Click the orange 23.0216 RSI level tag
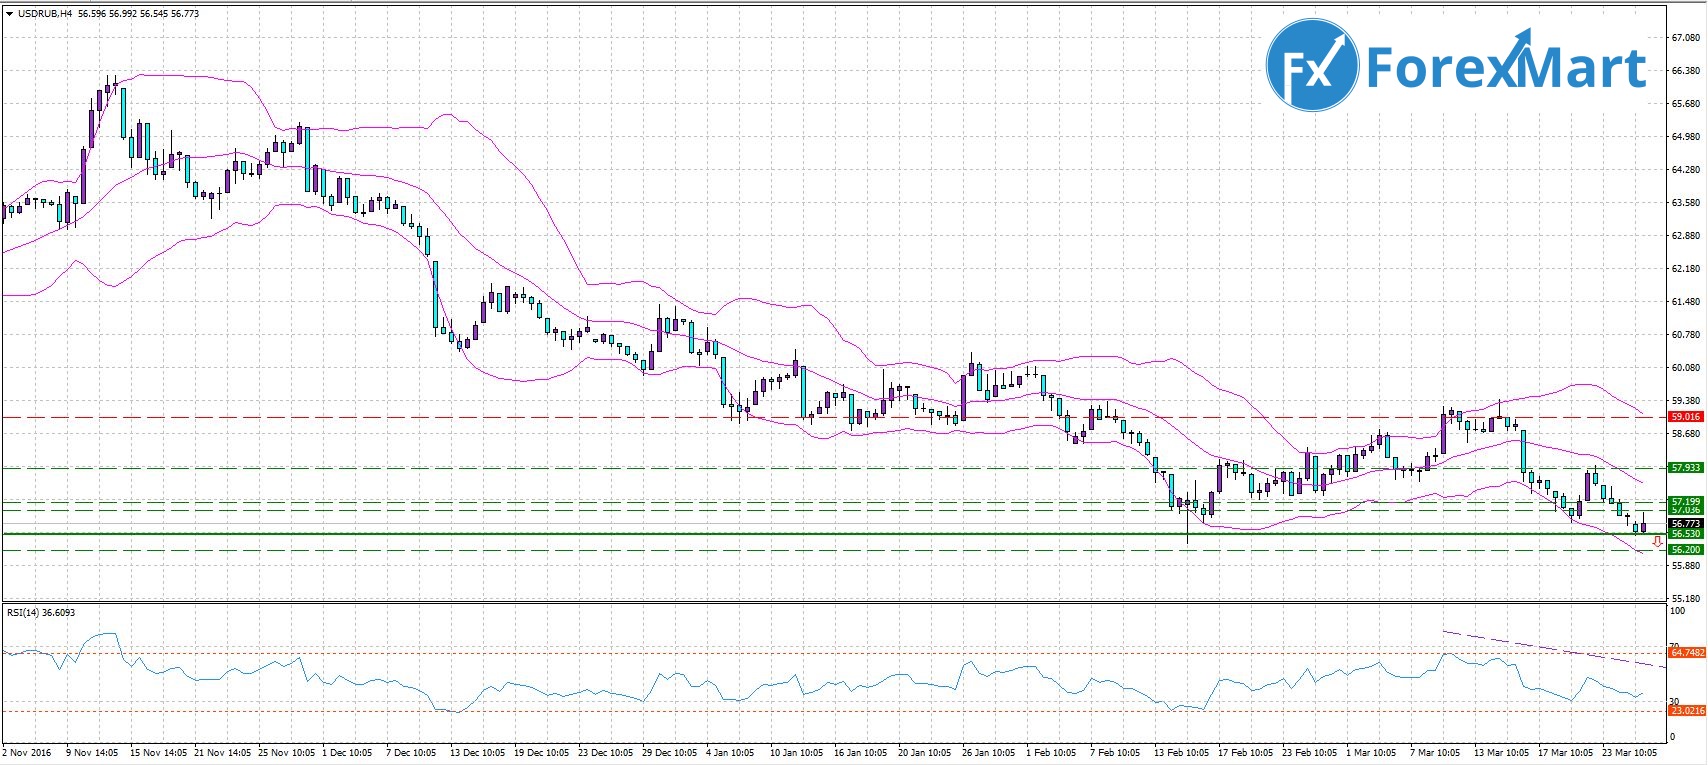This screenshot has height=765, width=1708. 1686,710
